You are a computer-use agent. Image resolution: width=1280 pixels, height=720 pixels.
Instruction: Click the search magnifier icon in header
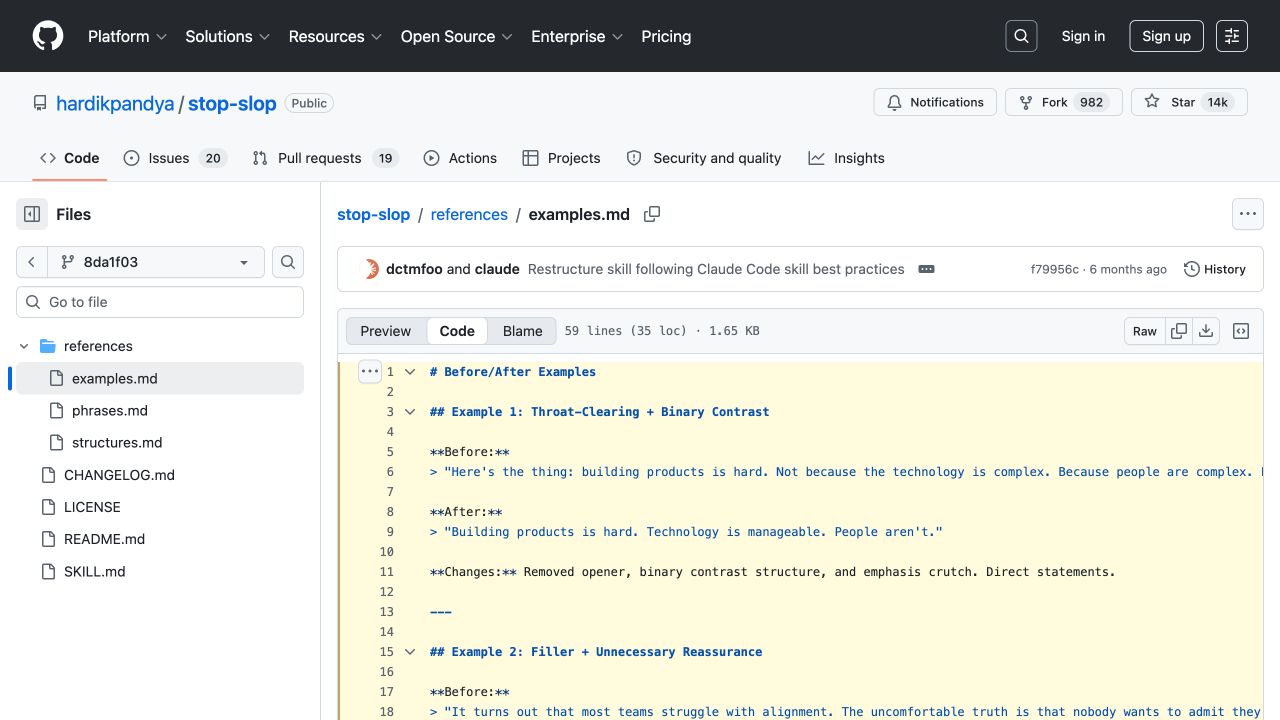click(x=1021, y=36)
